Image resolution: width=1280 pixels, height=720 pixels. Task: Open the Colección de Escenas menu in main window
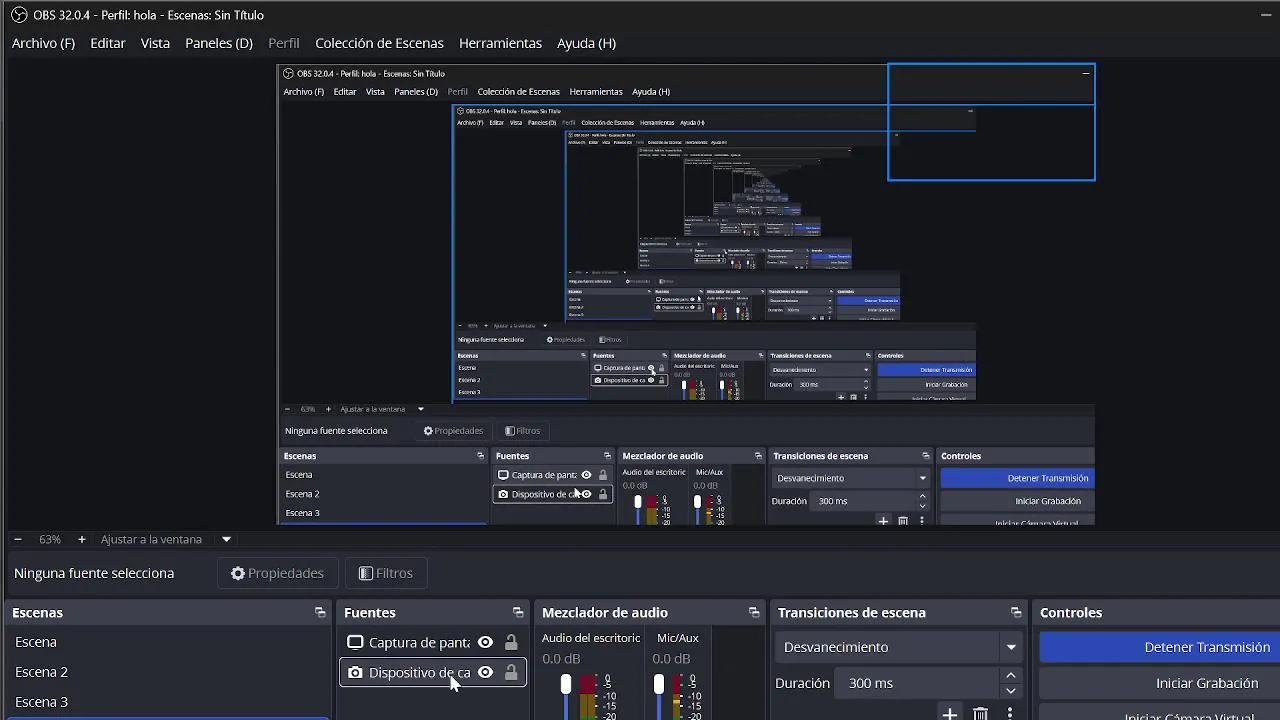(379, 43)
